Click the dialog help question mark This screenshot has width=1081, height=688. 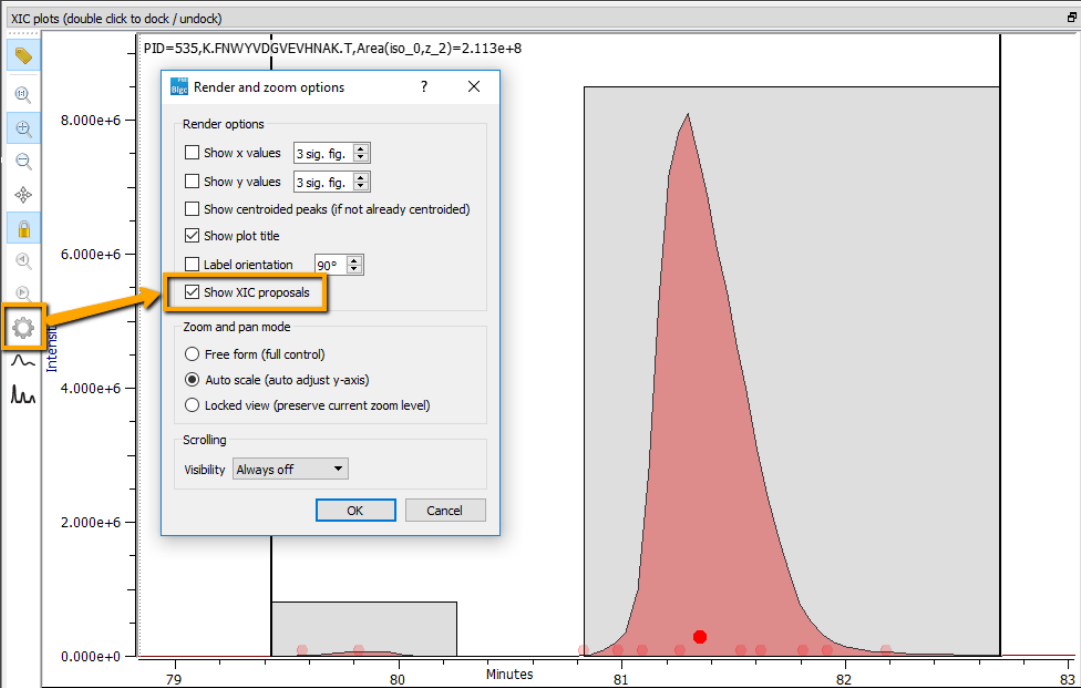coord(424,87)
